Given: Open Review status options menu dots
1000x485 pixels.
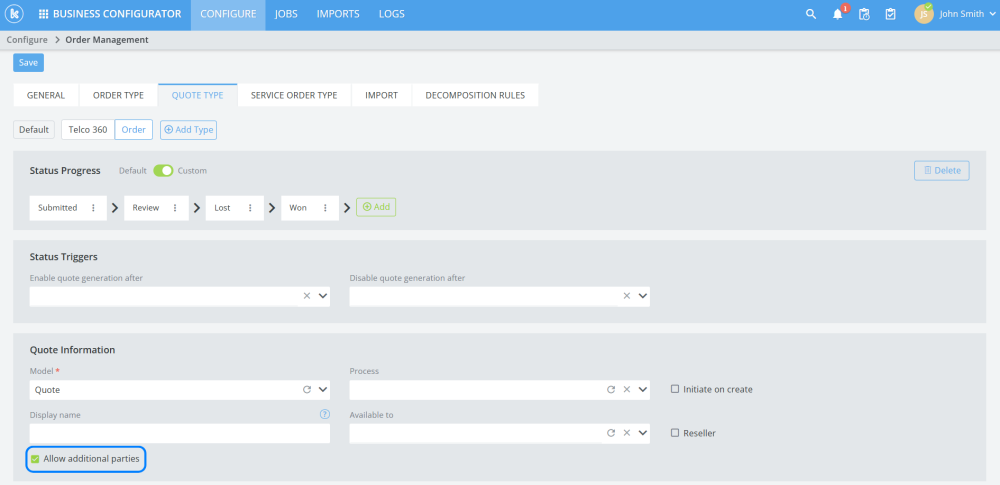Looking at the screenshot, I should click(x=175, y=208).
